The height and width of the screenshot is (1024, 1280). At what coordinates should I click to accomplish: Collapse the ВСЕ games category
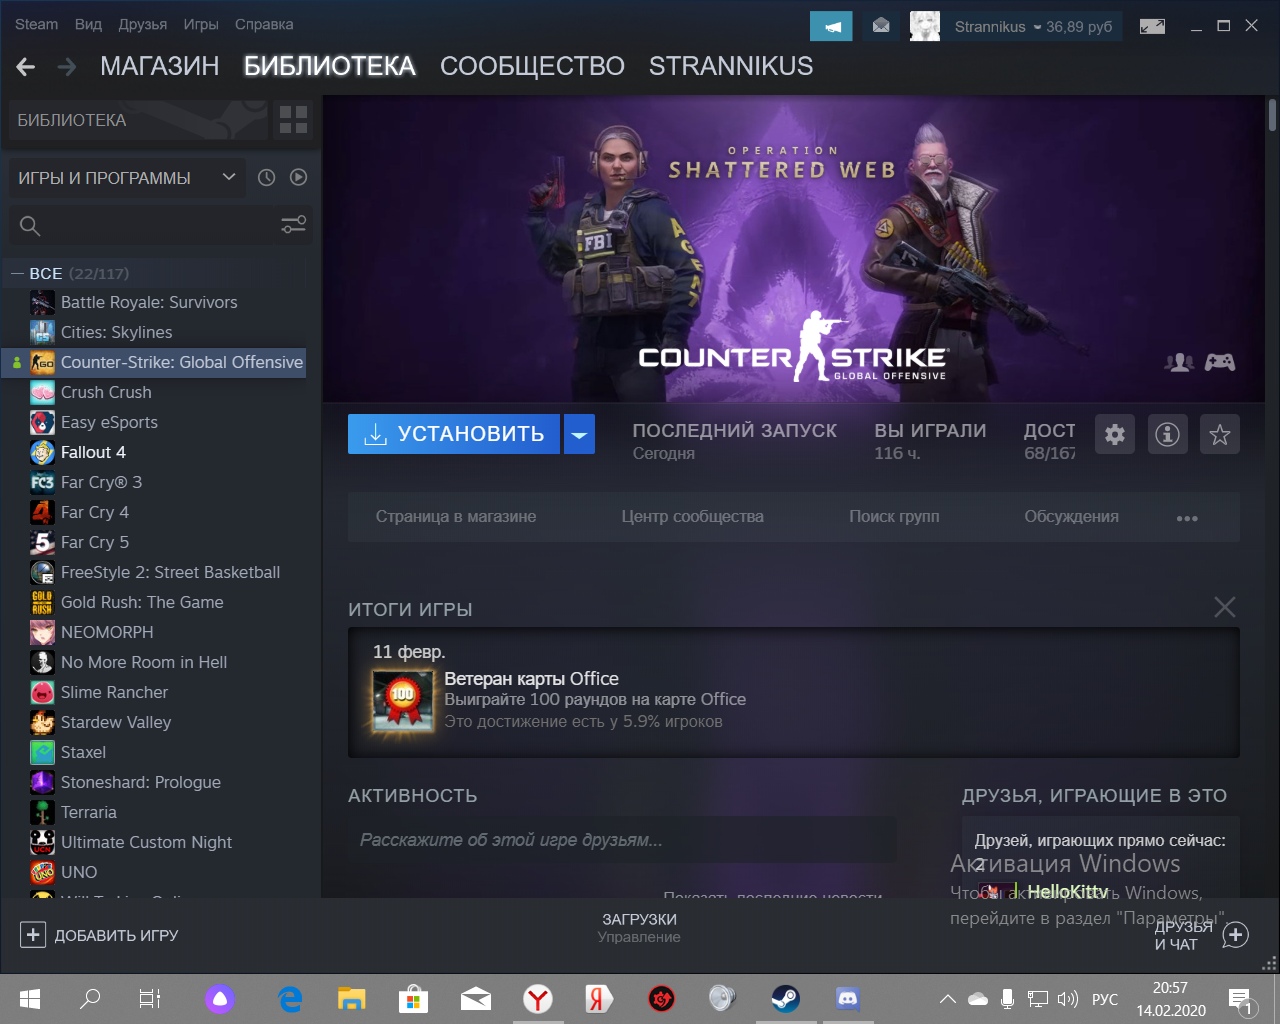(16, 273)
